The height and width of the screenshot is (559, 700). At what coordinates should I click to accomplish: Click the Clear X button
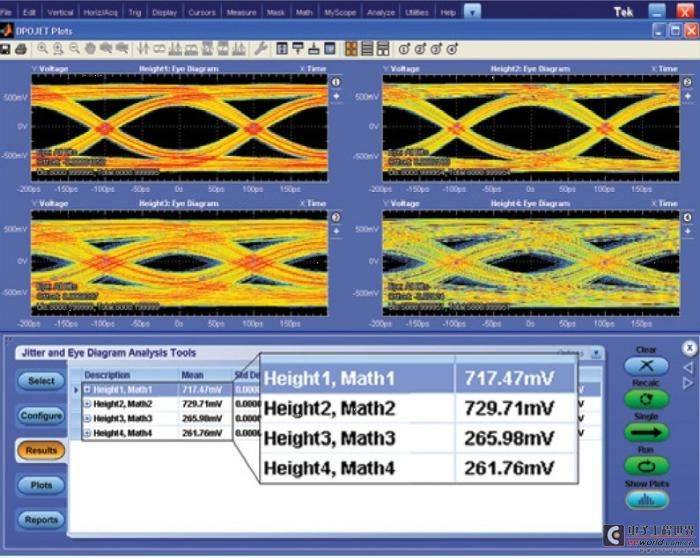(x=646, y=366)
